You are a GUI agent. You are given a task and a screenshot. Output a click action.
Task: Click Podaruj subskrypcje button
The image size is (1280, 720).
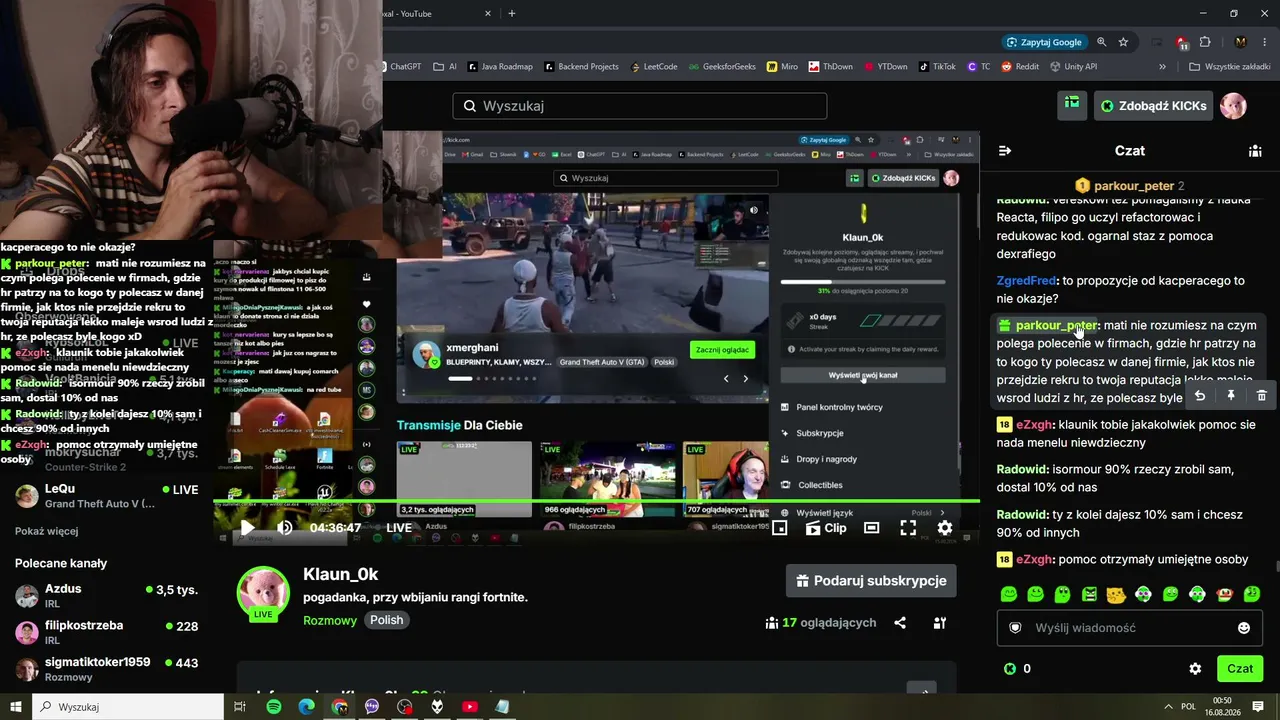[871, 581]
